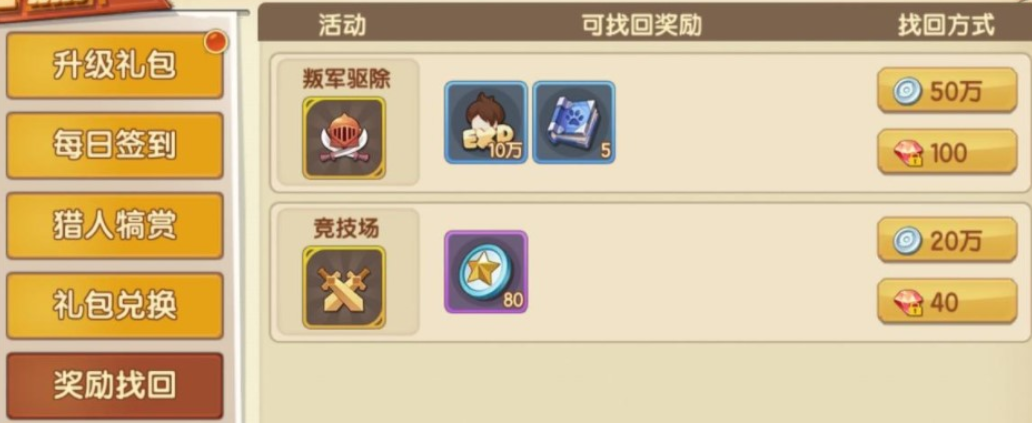
Task: Switch to 每日签到 tab
Action: point(115,145)
